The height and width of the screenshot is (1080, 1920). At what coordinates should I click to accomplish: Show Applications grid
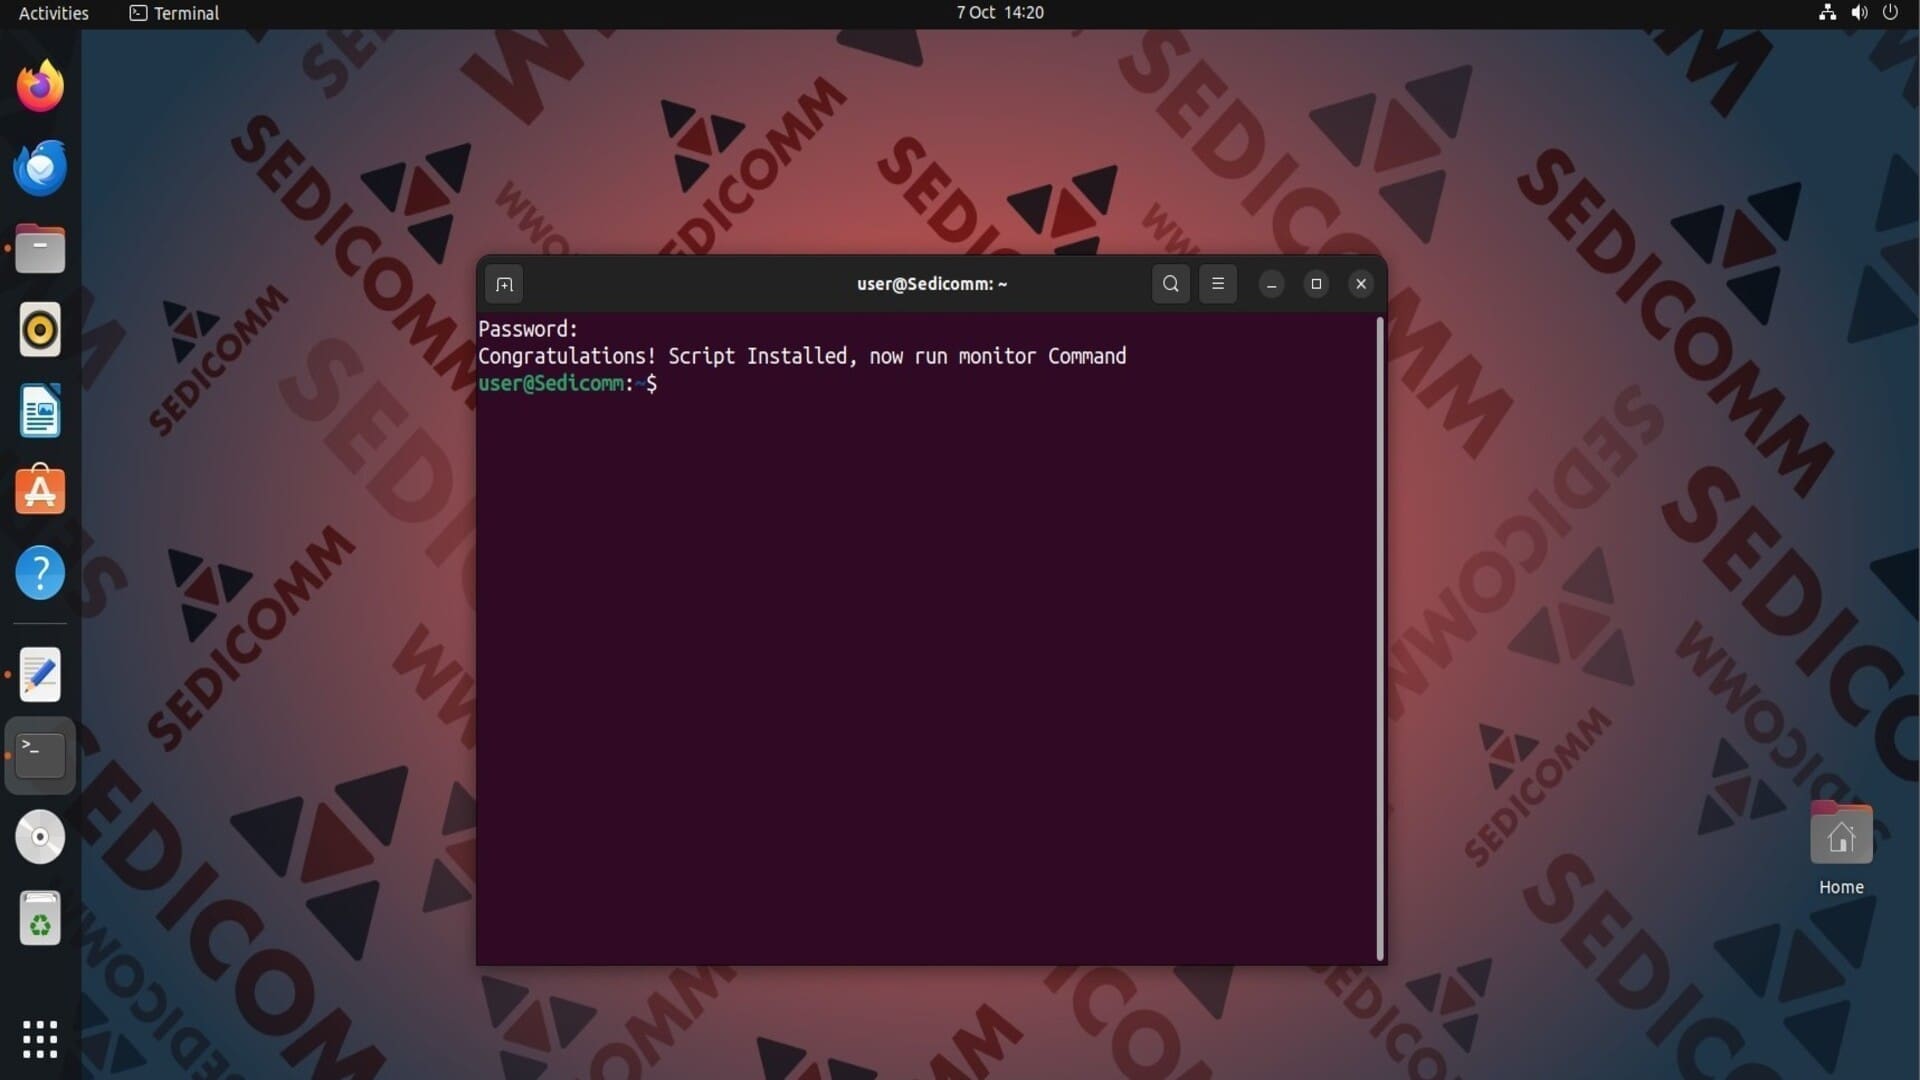(40, 1039)
